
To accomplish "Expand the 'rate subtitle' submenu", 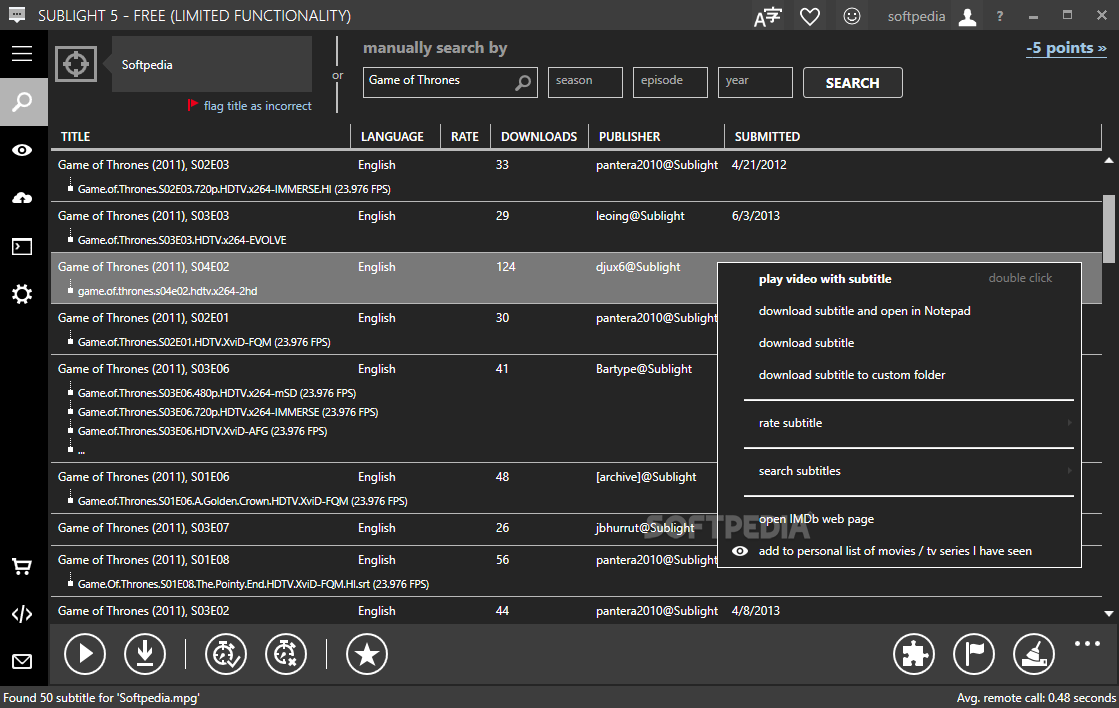I will (x=899, y=423).
